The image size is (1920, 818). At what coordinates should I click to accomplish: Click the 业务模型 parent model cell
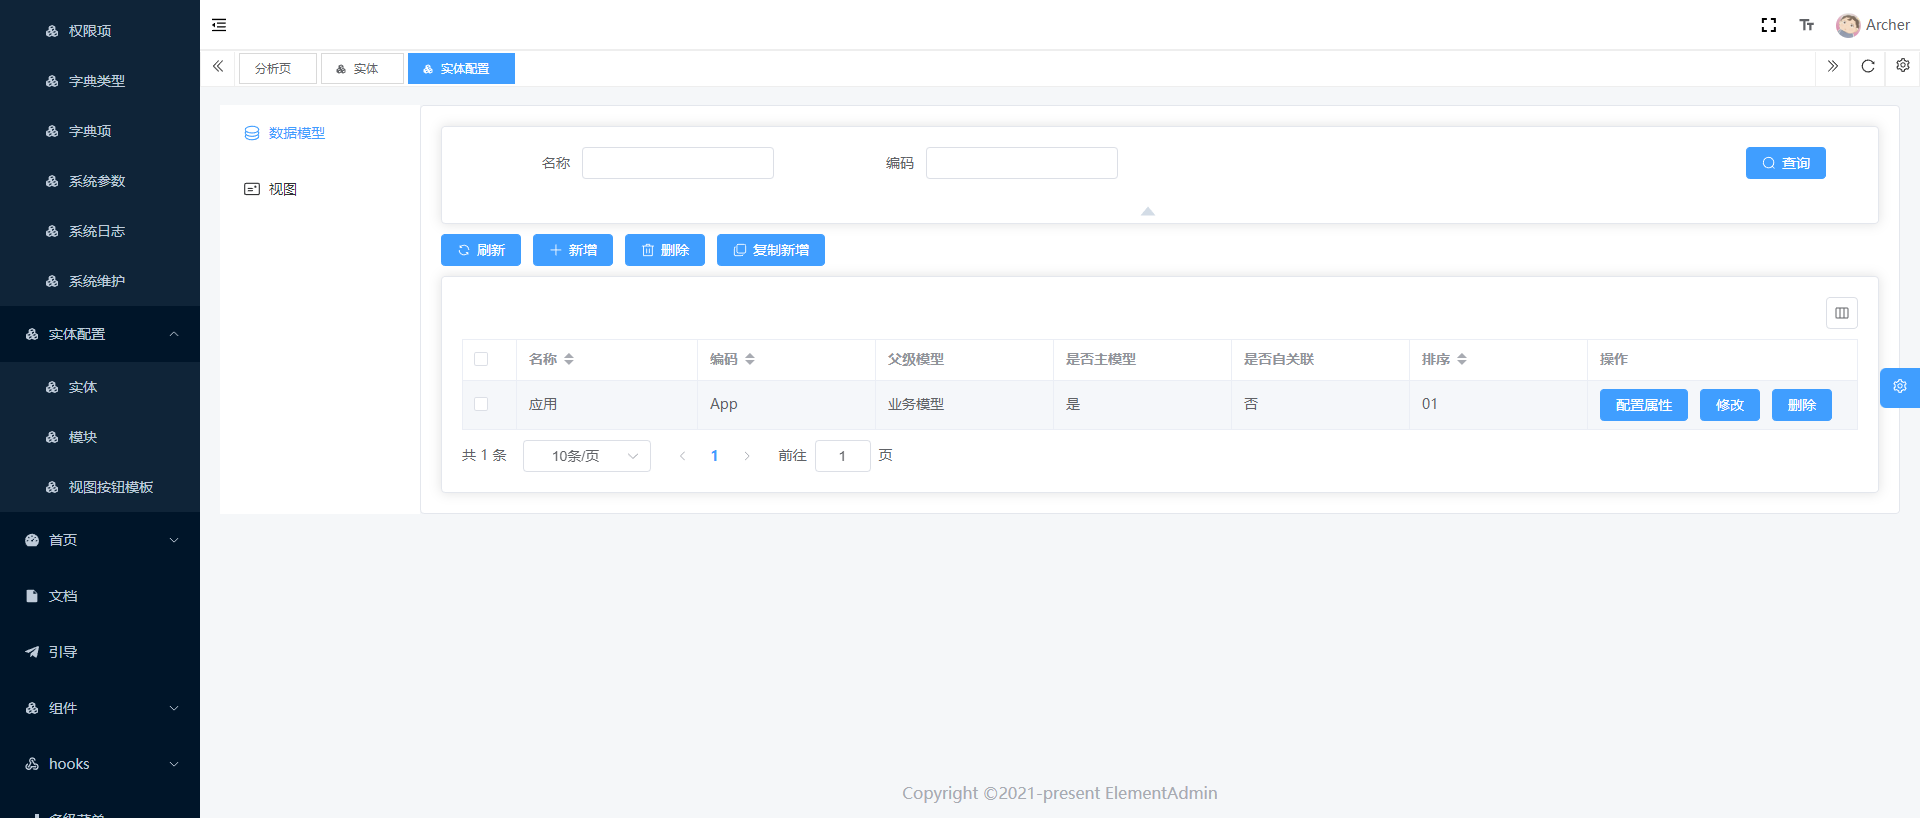pos(964,404)
